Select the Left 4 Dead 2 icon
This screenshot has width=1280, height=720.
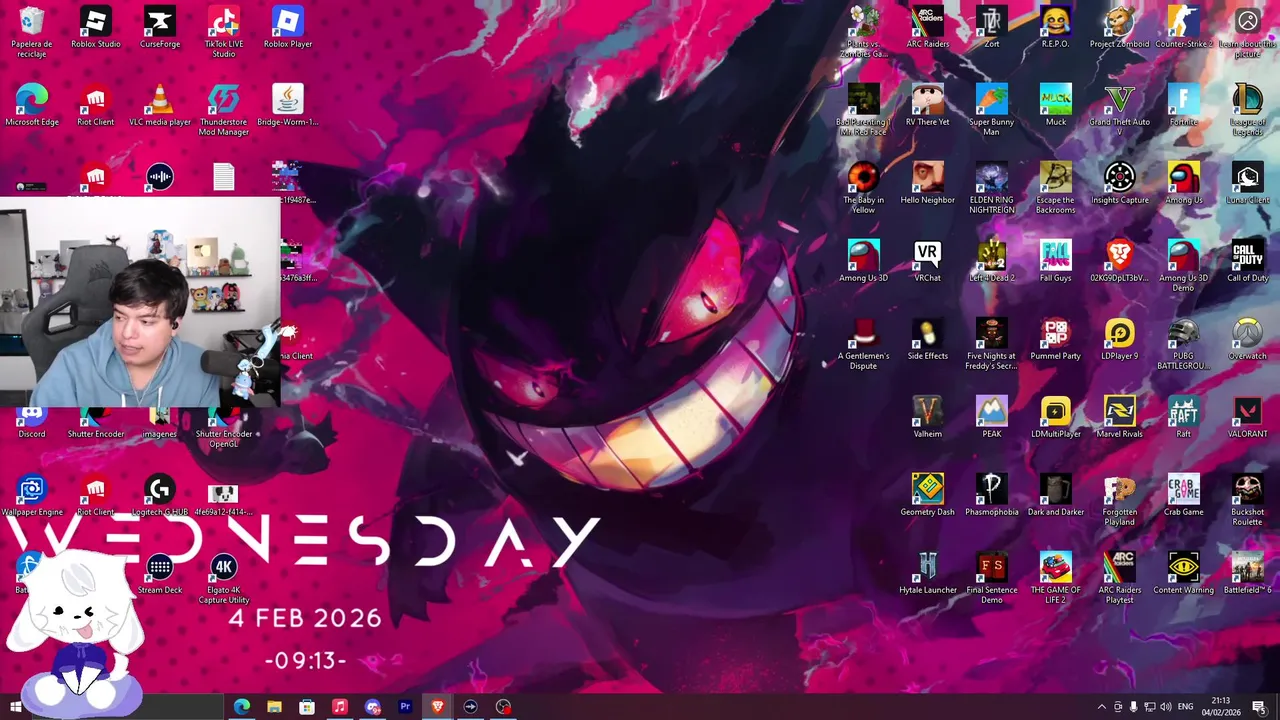992,262
